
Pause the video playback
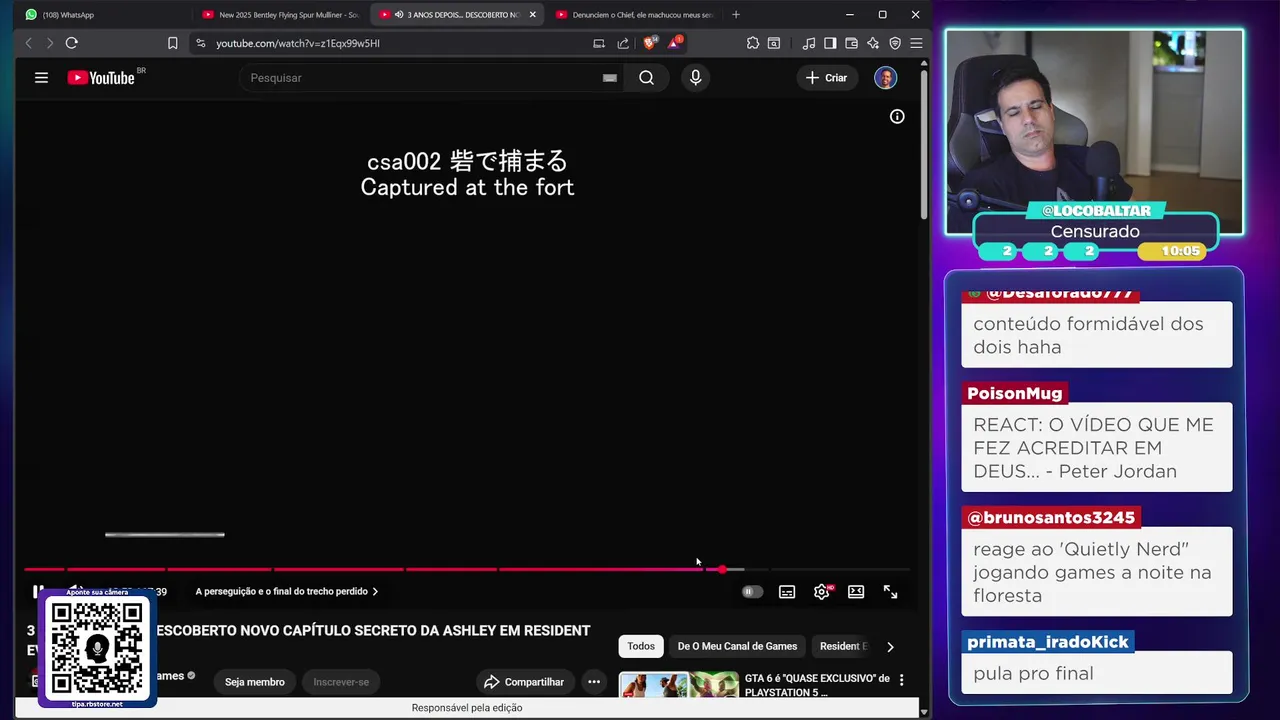tap(38, 592)
